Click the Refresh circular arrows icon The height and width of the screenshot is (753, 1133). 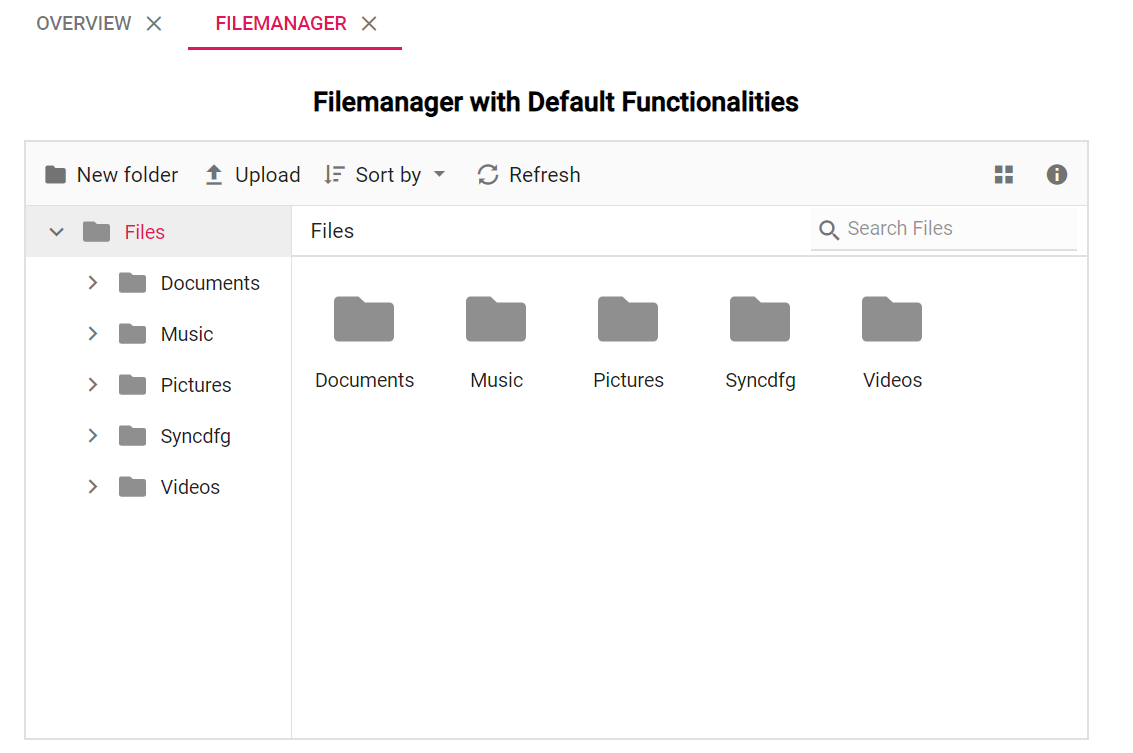point(488,175)
